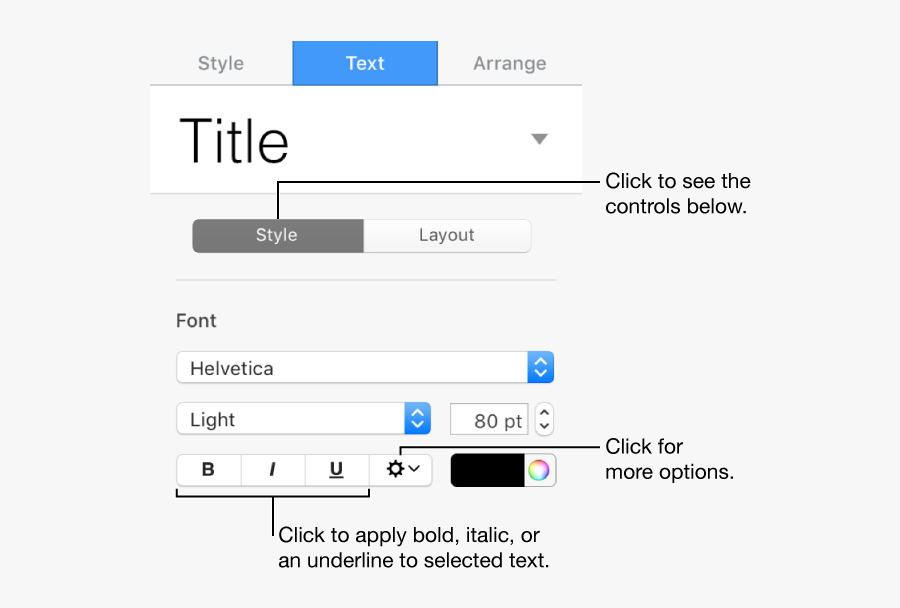The image size is (900, 608).
Task: Switch to the Style tab at top
Action: (x=221, y=63)
